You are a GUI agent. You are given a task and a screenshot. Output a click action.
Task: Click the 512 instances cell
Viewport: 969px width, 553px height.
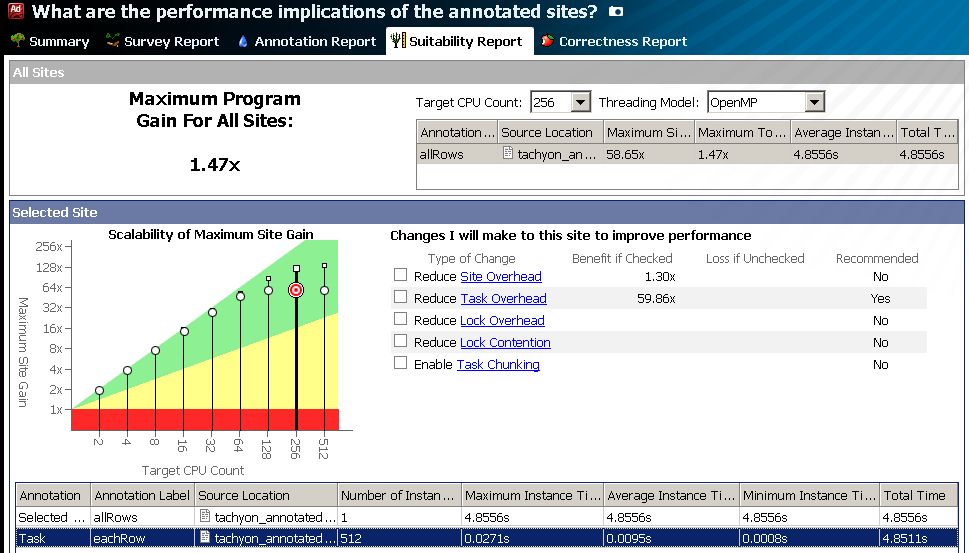pyautogui.click(x=351, y=539)
